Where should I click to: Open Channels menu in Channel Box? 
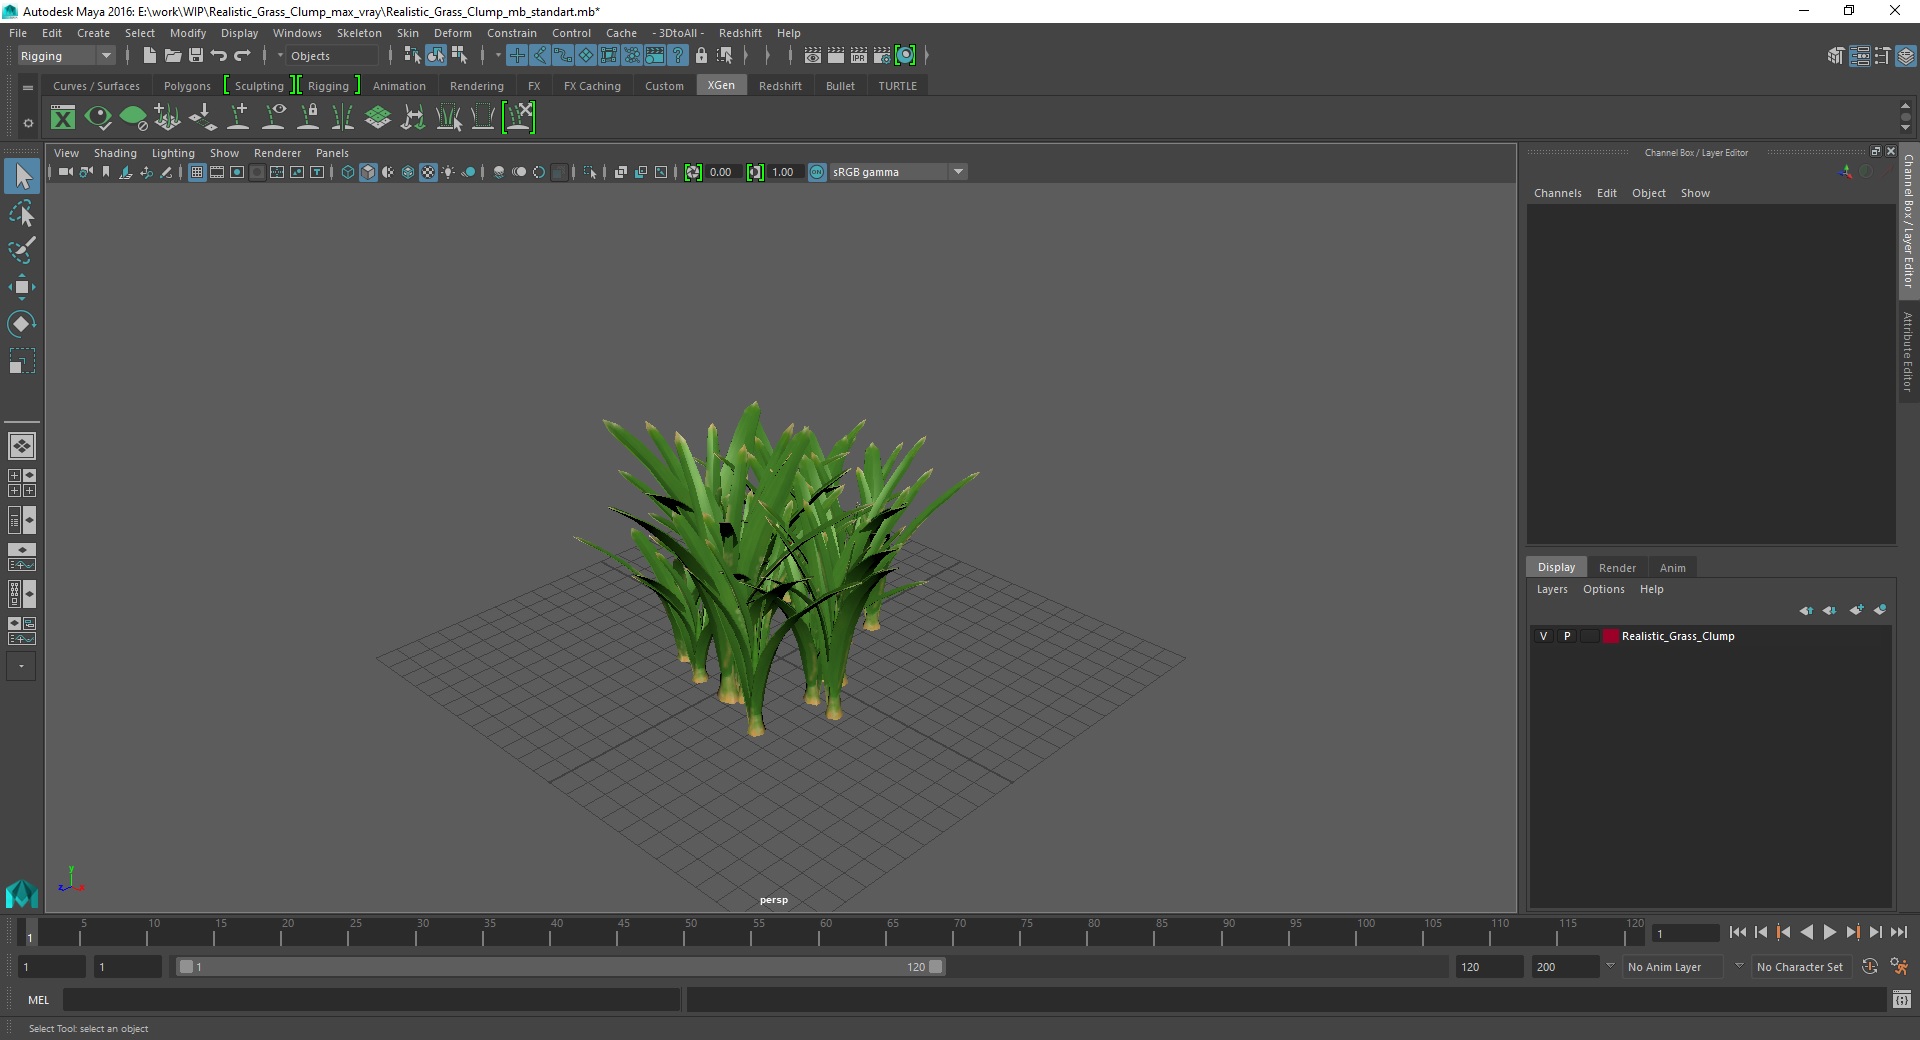pyautogui.click(x=1557, y=193)
